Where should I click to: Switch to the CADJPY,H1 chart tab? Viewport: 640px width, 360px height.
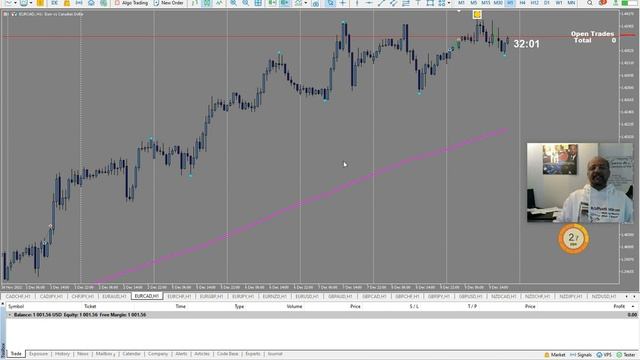pyautogui.click(x=51, y=296)
